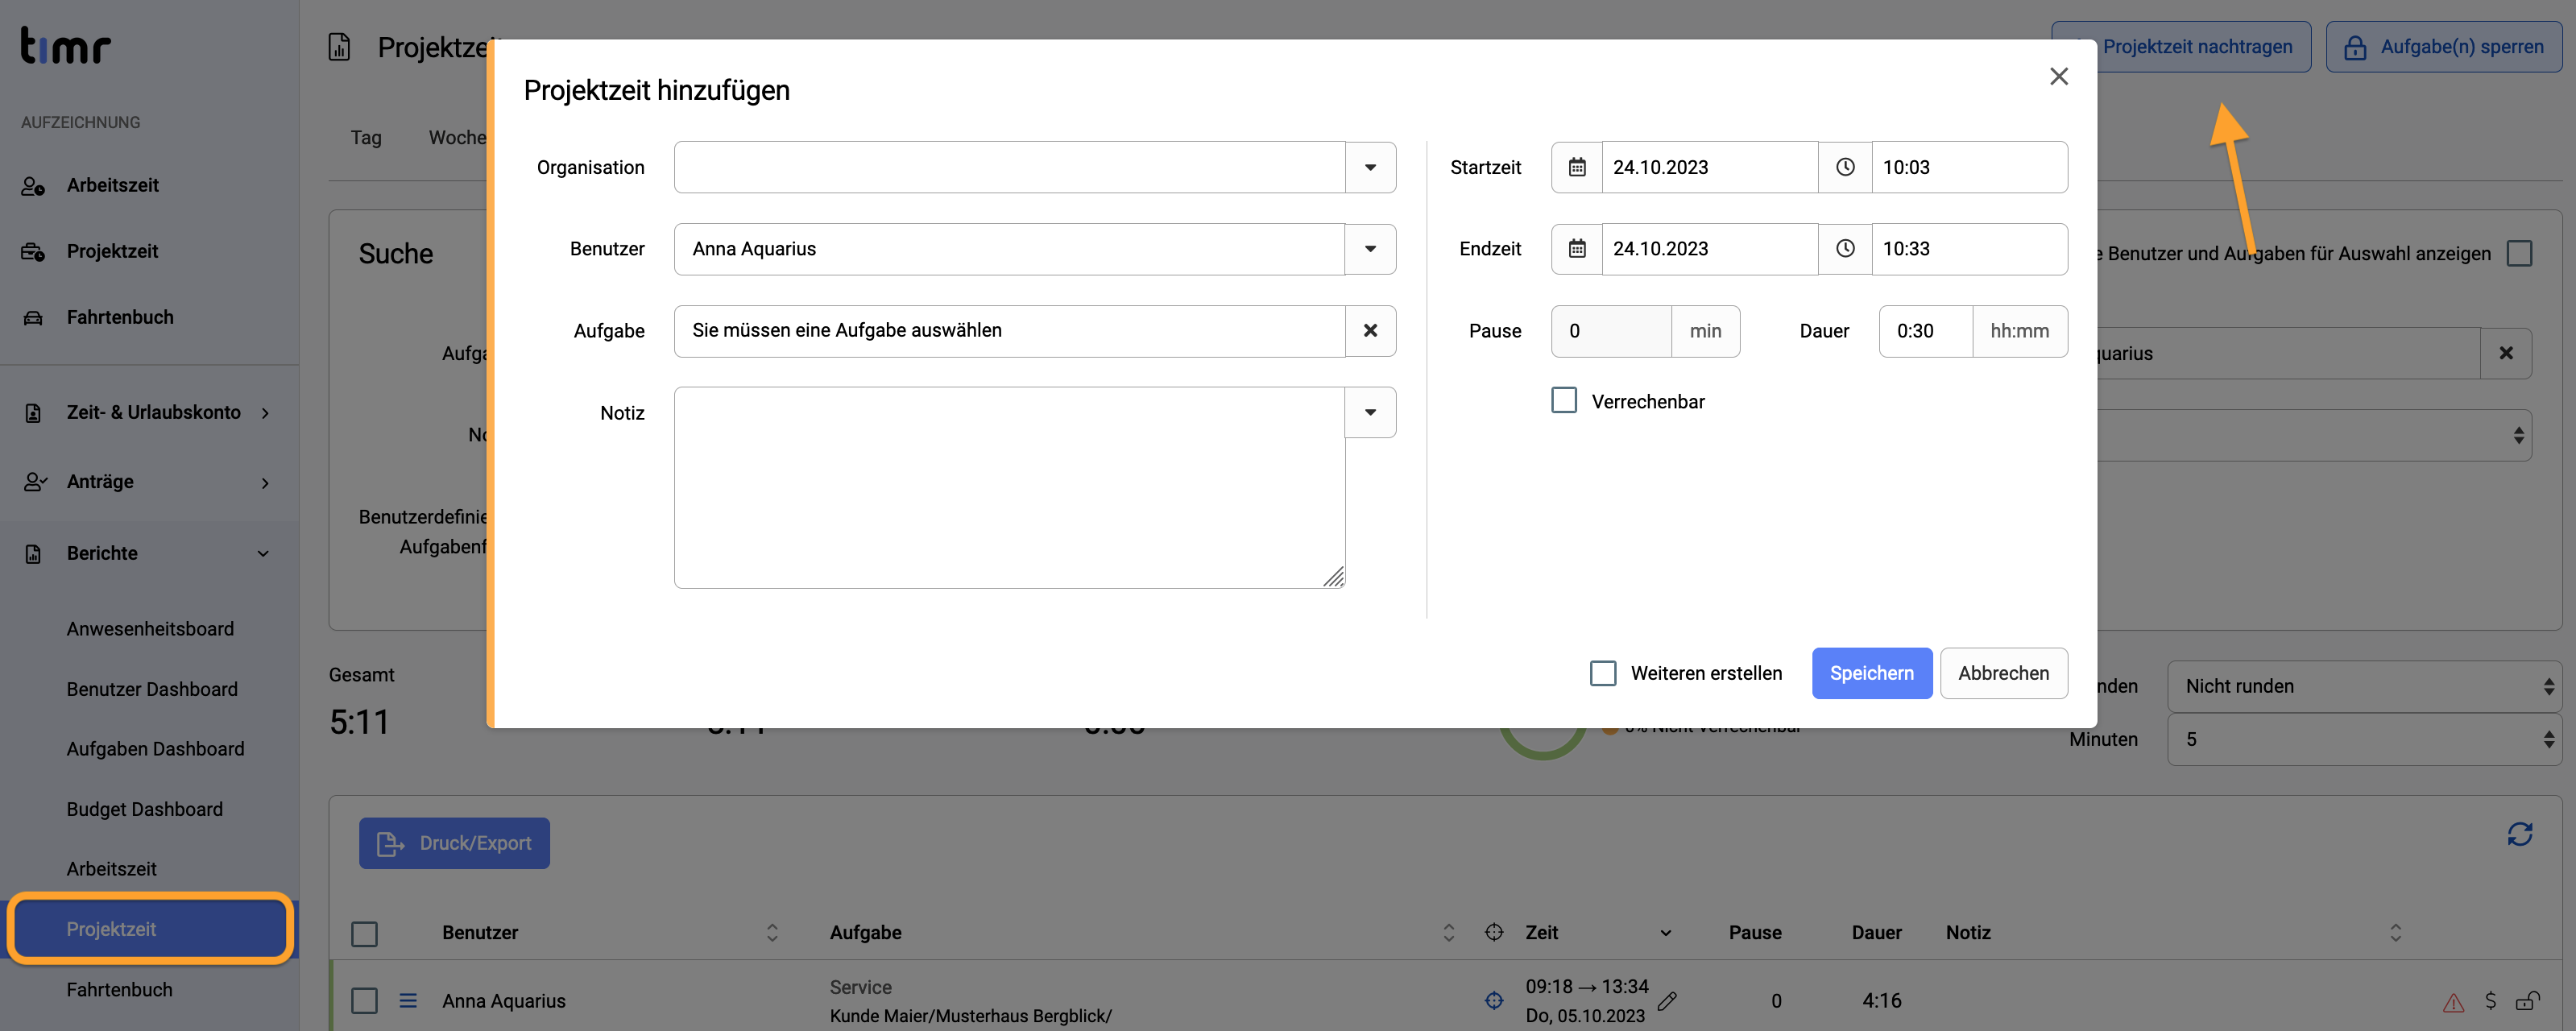Clear the Aufgabe field with the X icon

(x=1370, y=331)
